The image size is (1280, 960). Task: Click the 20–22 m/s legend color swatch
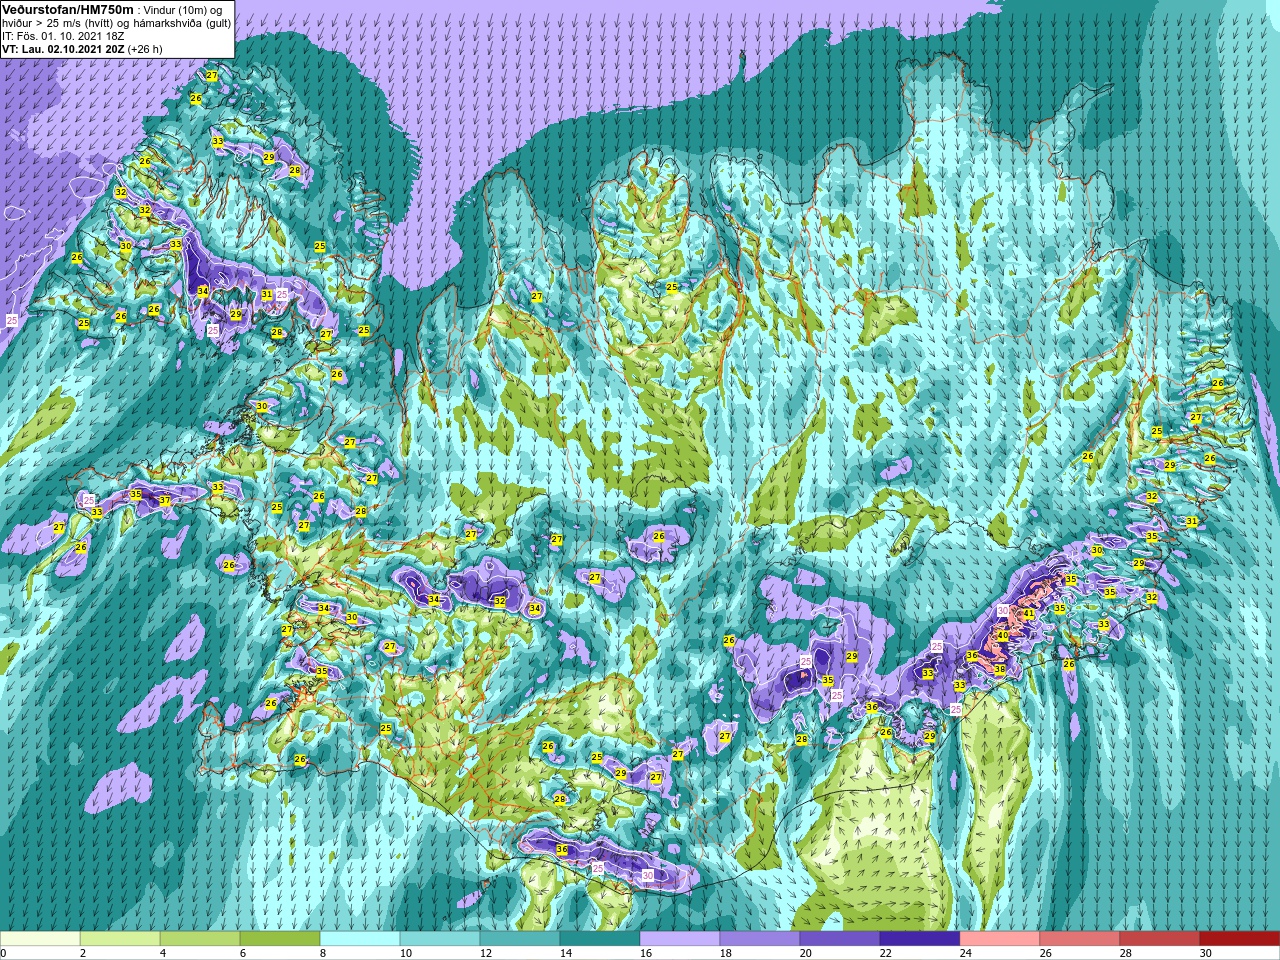click(840, 939)
